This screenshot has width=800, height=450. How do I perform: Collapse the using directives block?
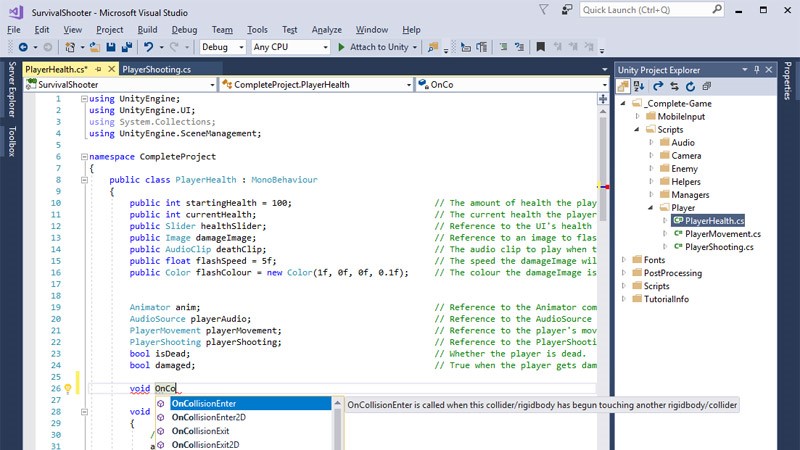coord(84,99)
